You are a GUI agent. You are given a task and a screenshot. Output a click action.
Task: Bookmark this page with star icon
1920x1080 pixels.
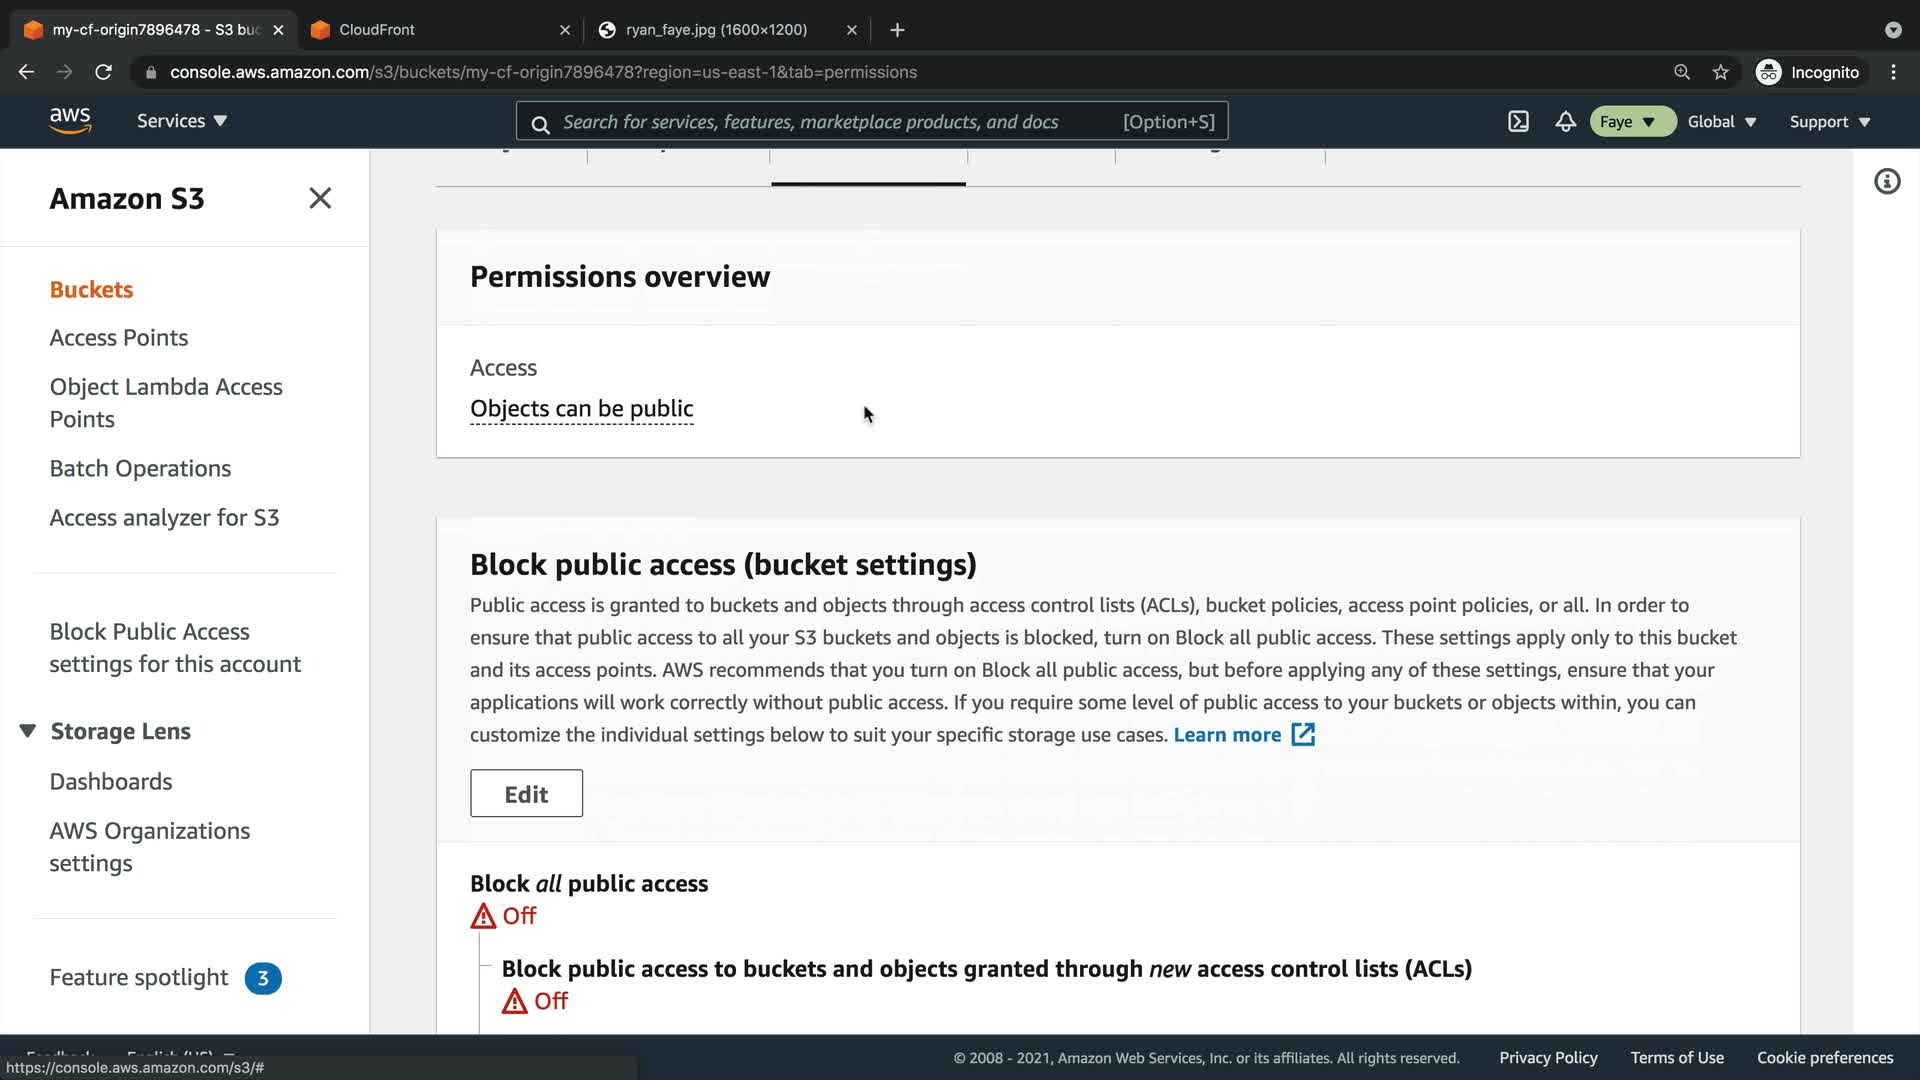point(1720,72)
